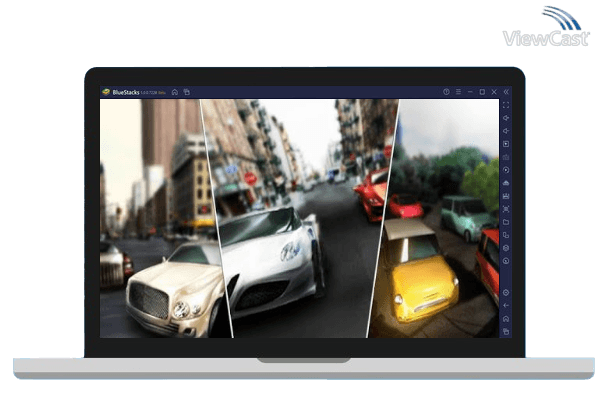Open recent apps icon at sidebar bottom
602x414 pixels.
[x=506, y=331]
